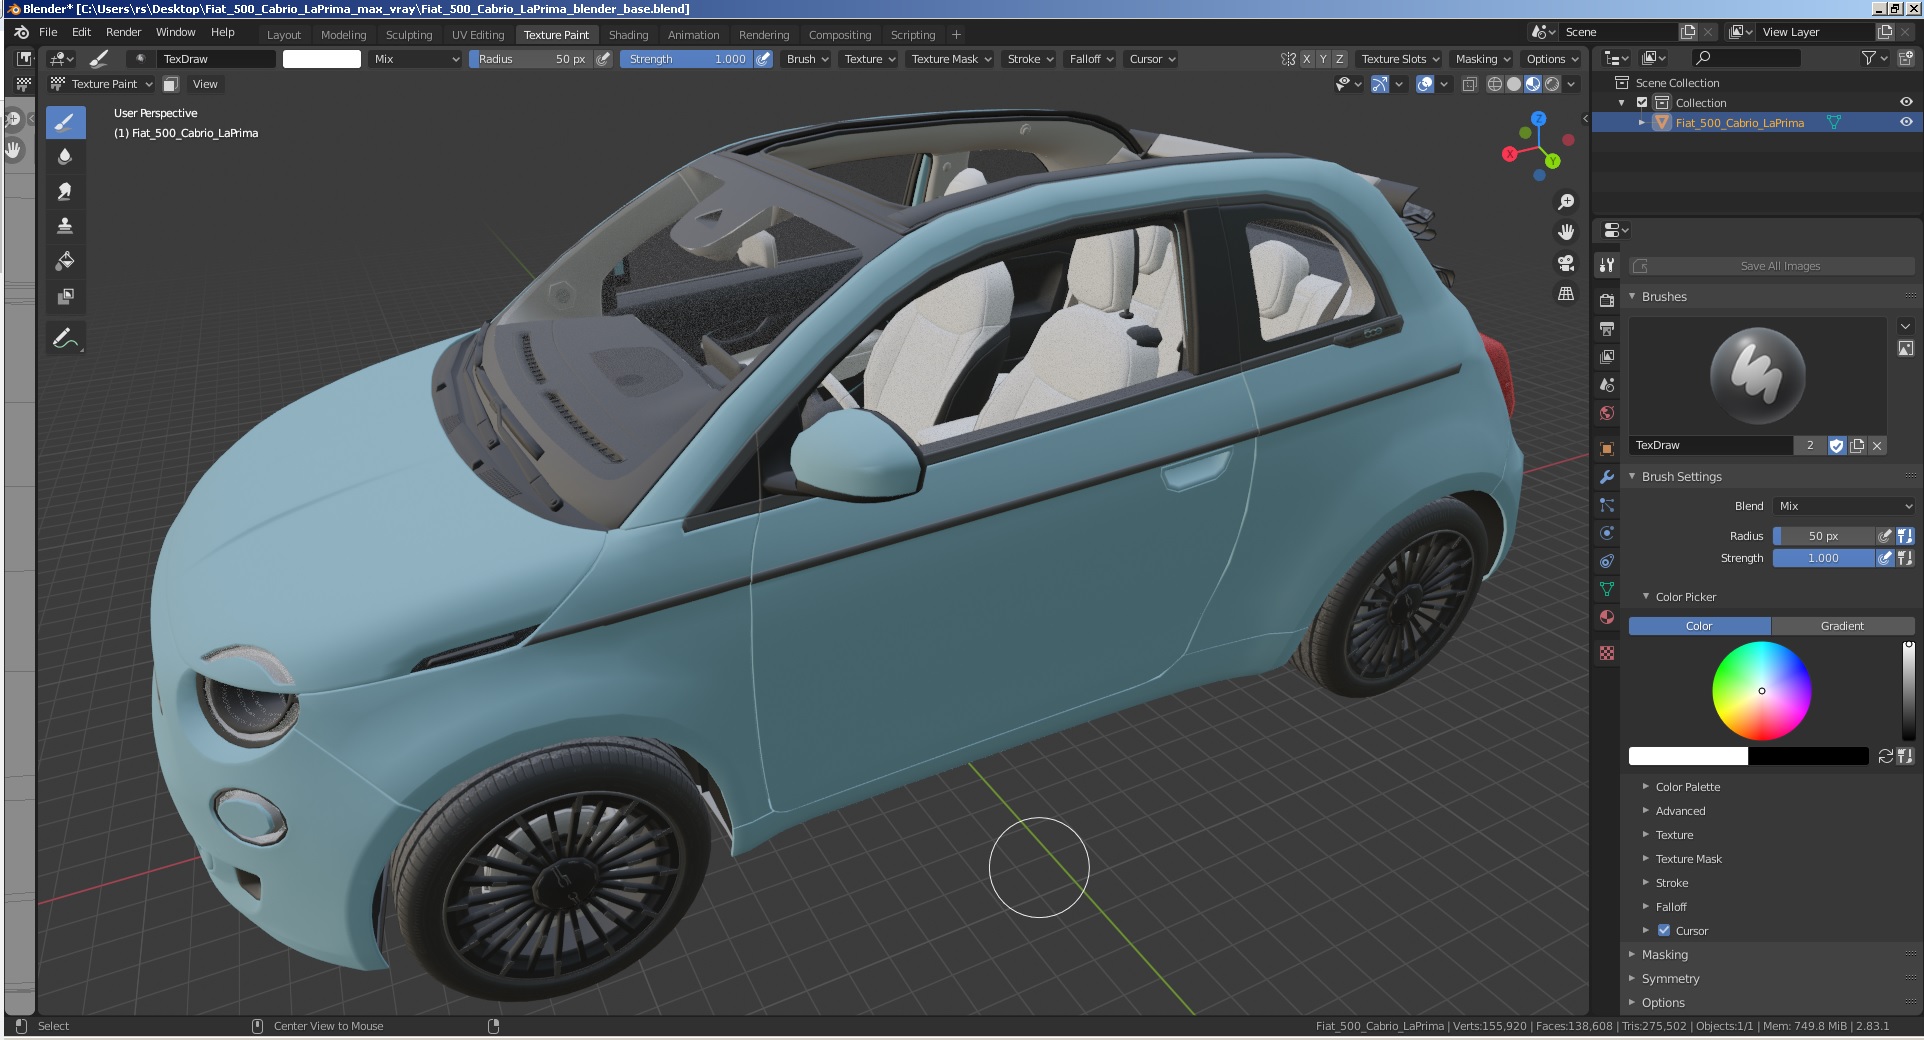Image resolution: width=1924 pixels, height=1040 pixels.
Task: Click the brush Custom Icon image button
Action: pos(1906,348)
